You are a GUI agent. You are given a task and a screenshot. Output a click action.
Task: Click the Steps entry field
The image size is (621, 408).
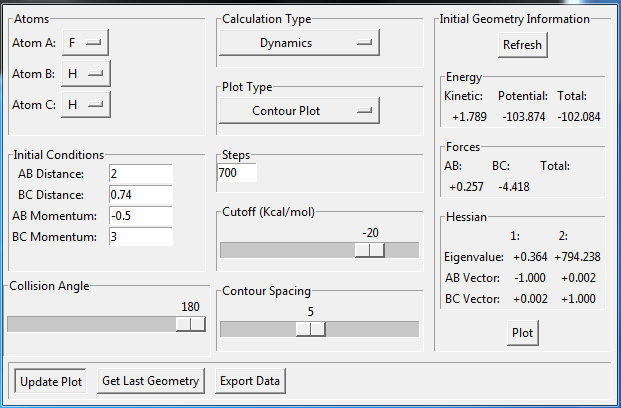click(x=237, y=174)
